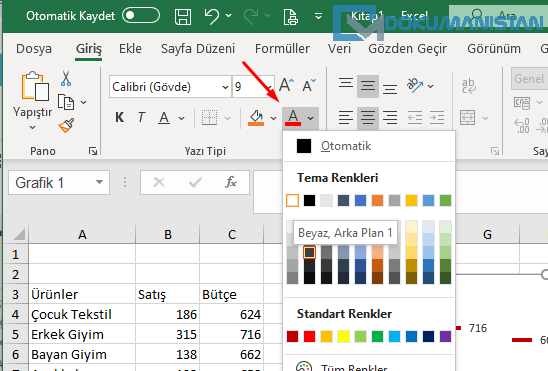Viewport: 548px width, 371px height.
Task: Open underline style dropdown arrow
Action: pyautogui.click(x=181, y=118)
